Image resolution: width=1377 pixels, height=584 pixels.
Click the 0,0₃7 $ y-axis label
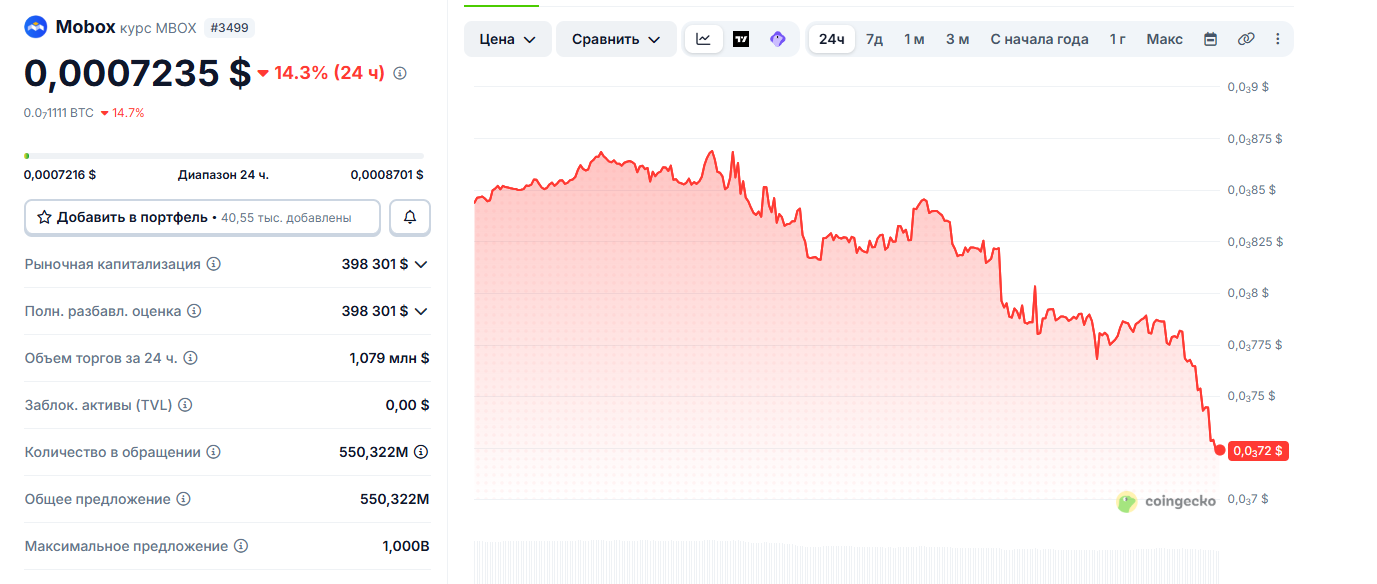(1248, 499)
